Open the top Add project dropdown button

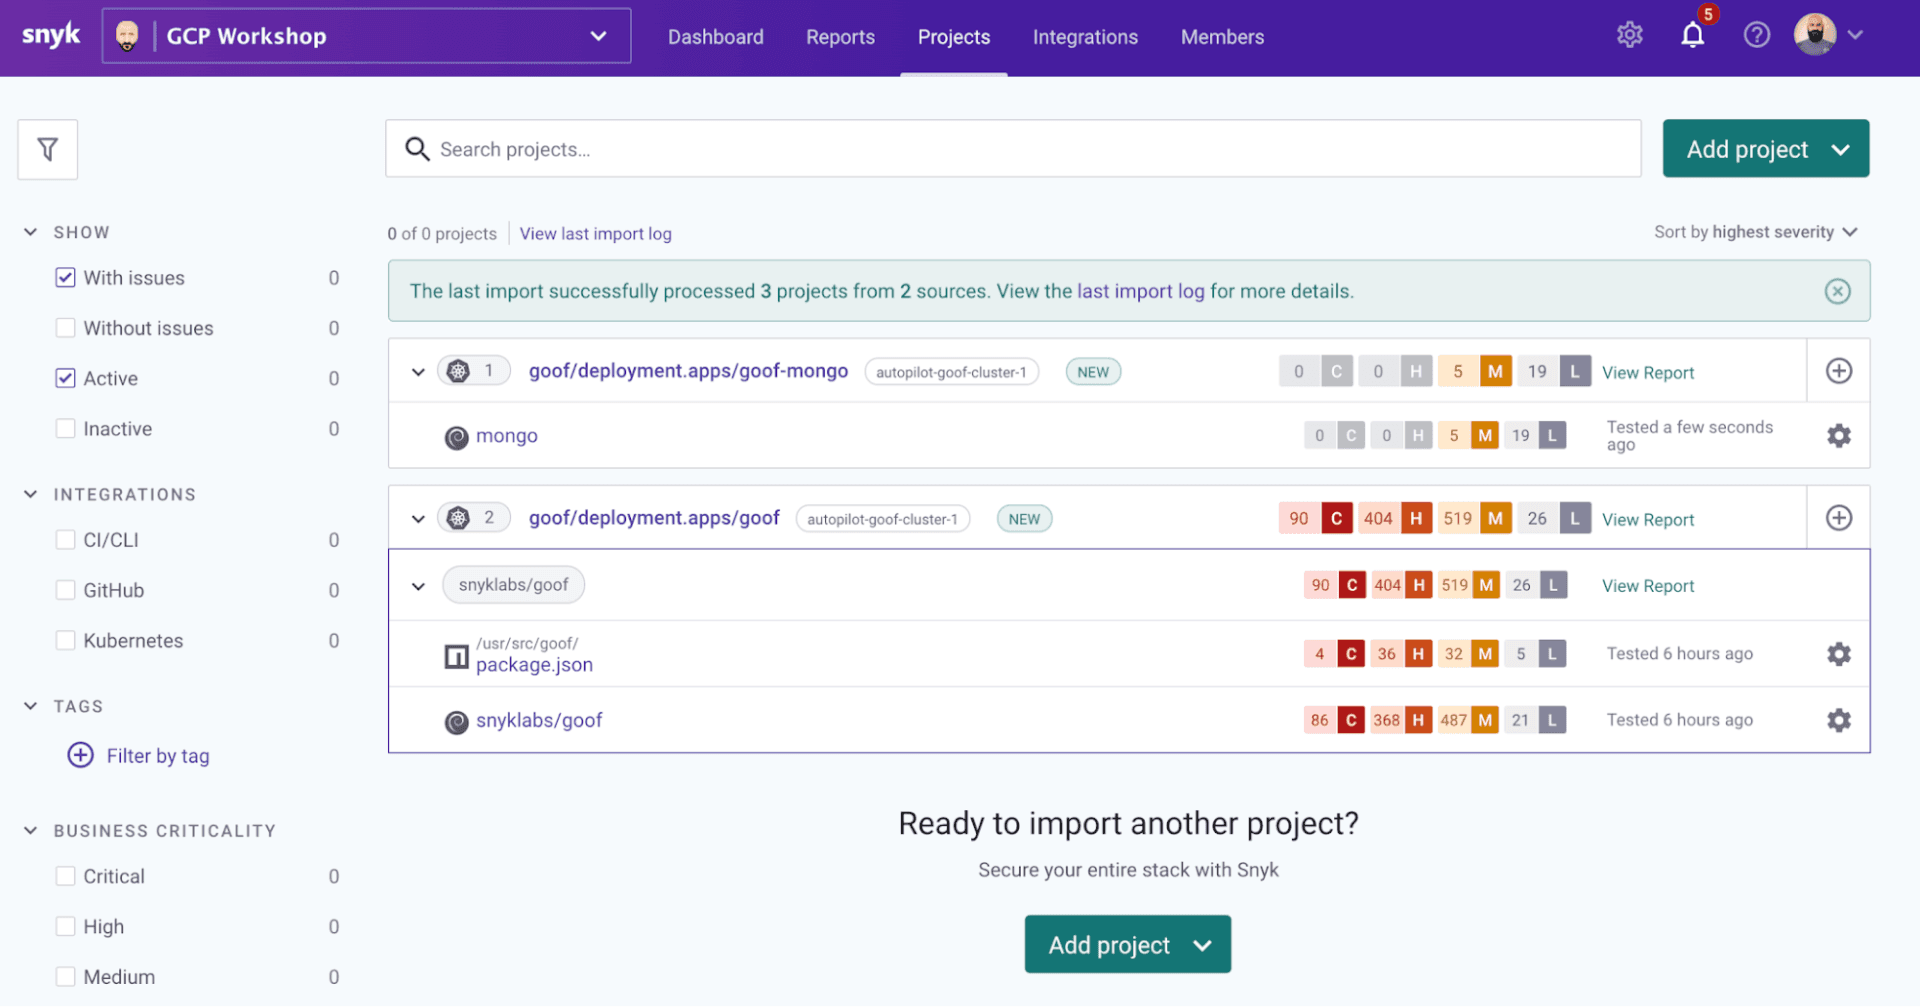[1766, 149]
